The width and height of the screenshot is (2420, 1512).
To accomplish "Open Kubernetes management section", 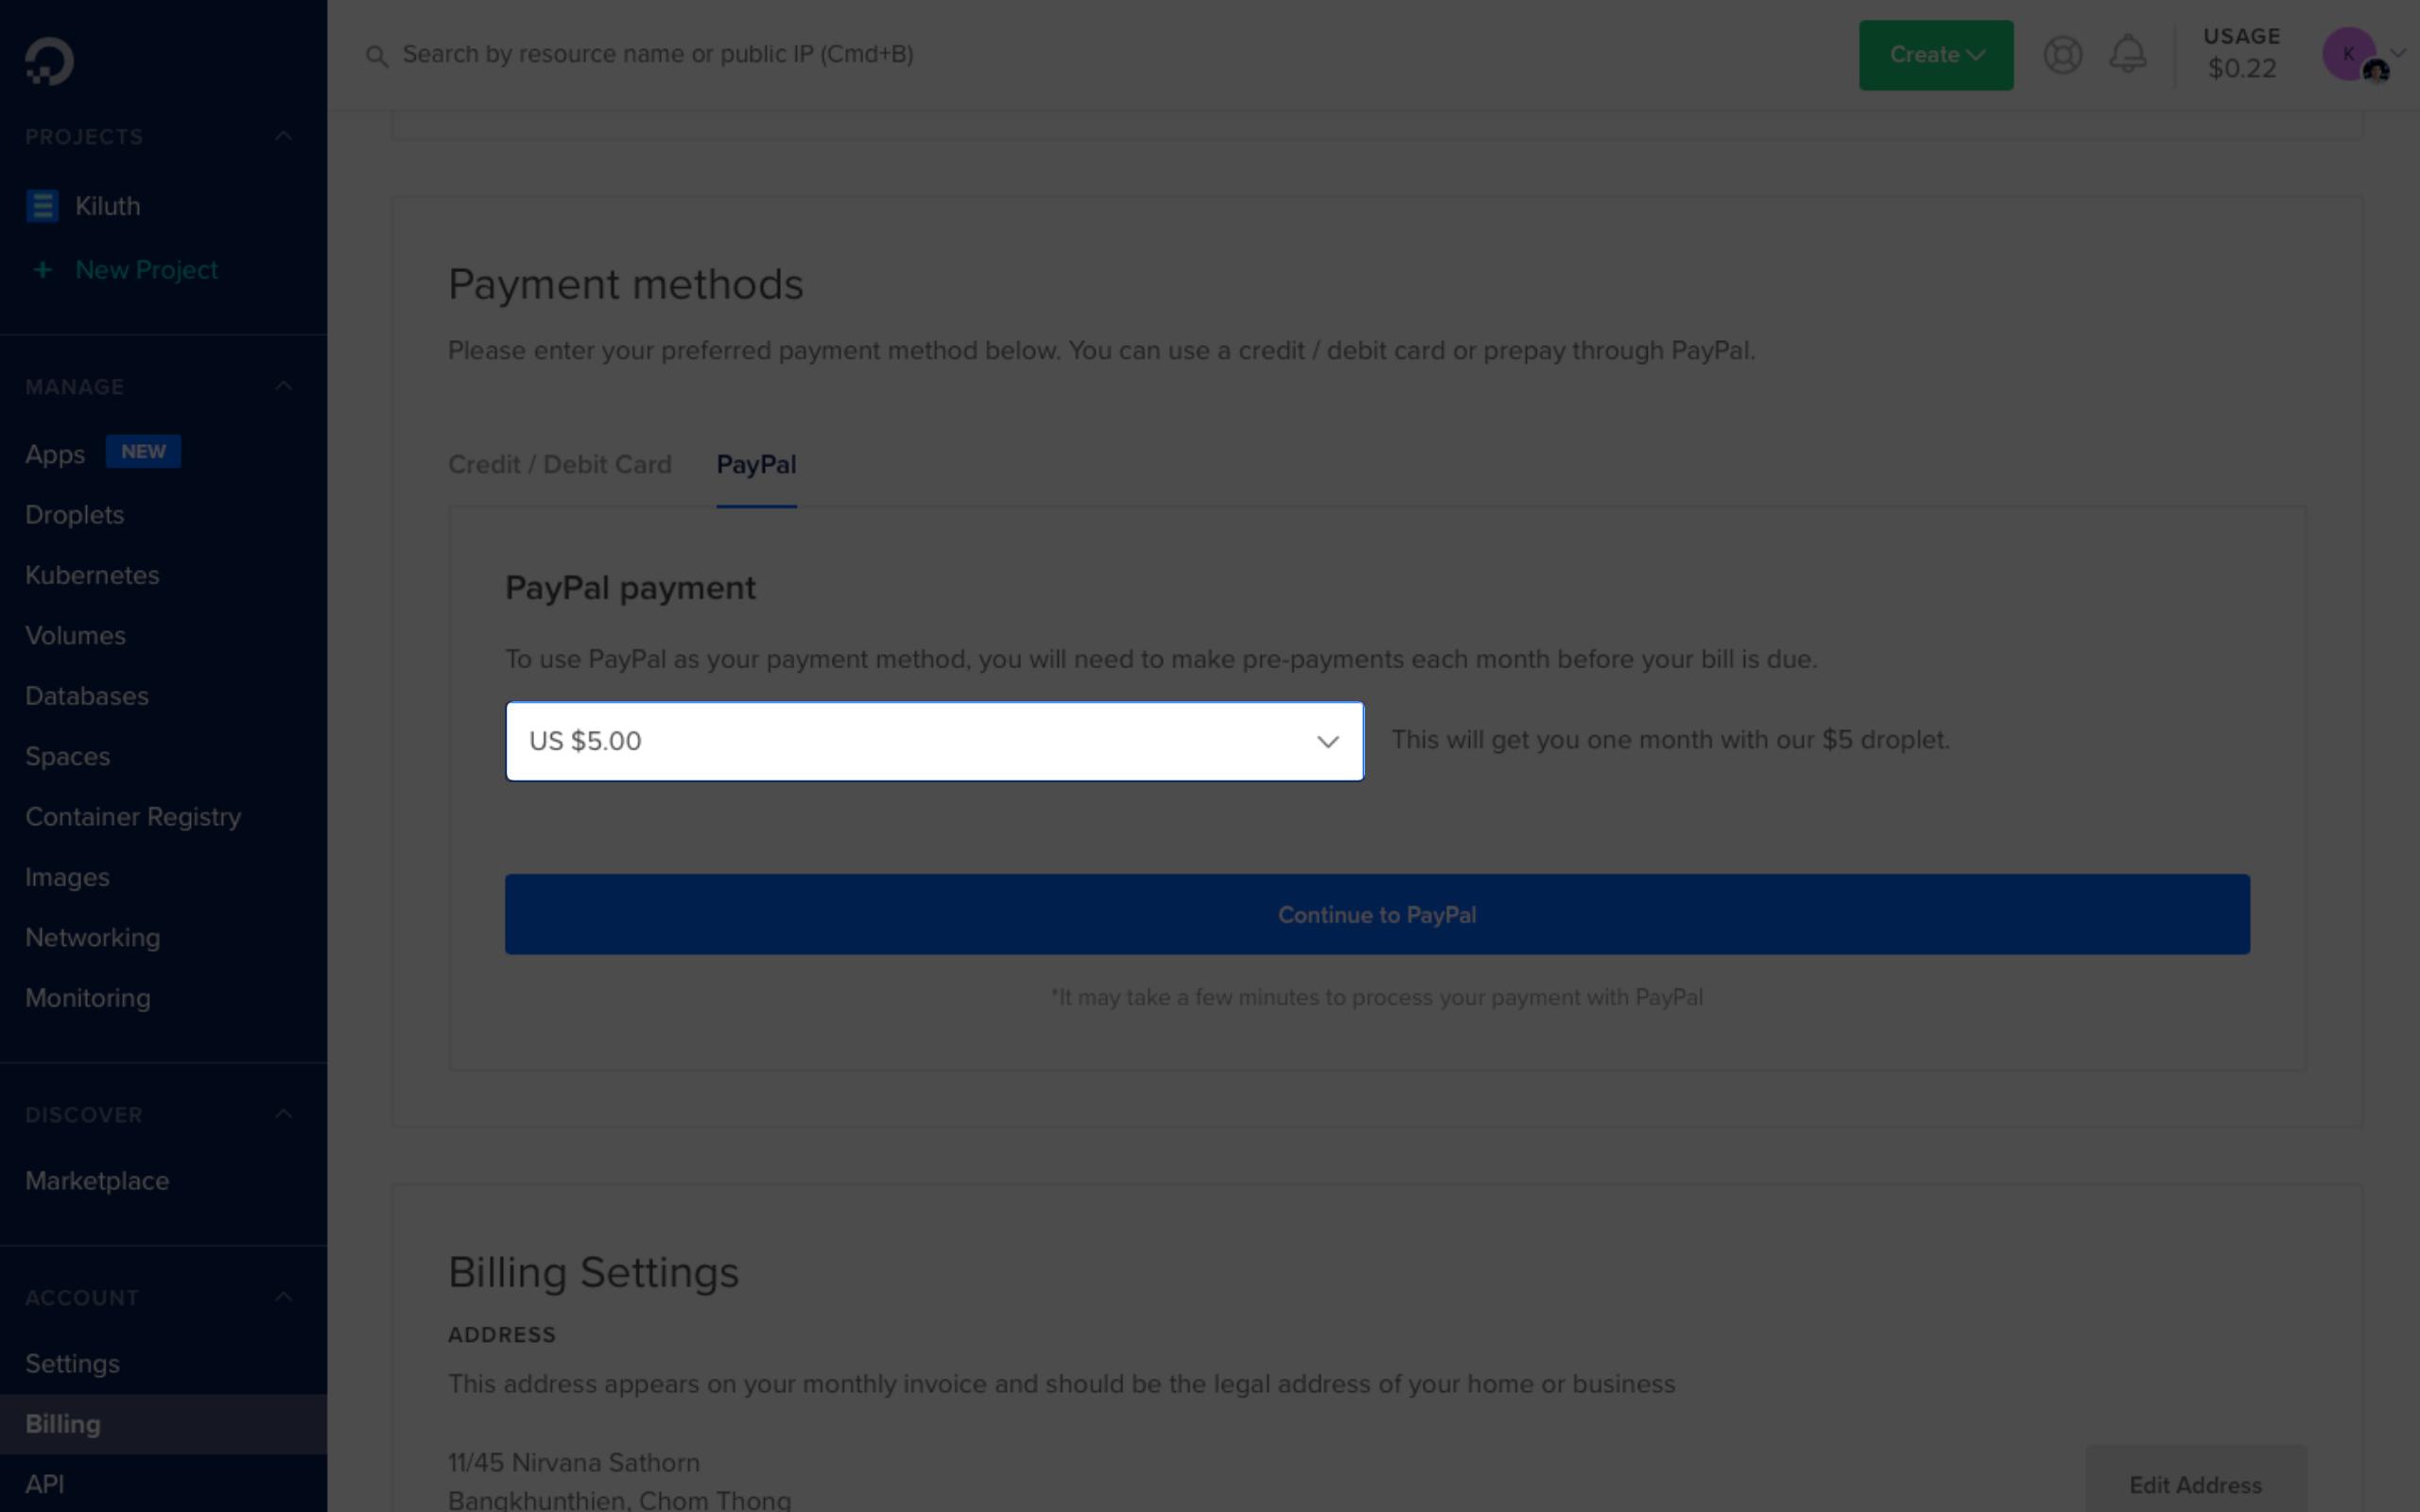I will click(93, 575).
